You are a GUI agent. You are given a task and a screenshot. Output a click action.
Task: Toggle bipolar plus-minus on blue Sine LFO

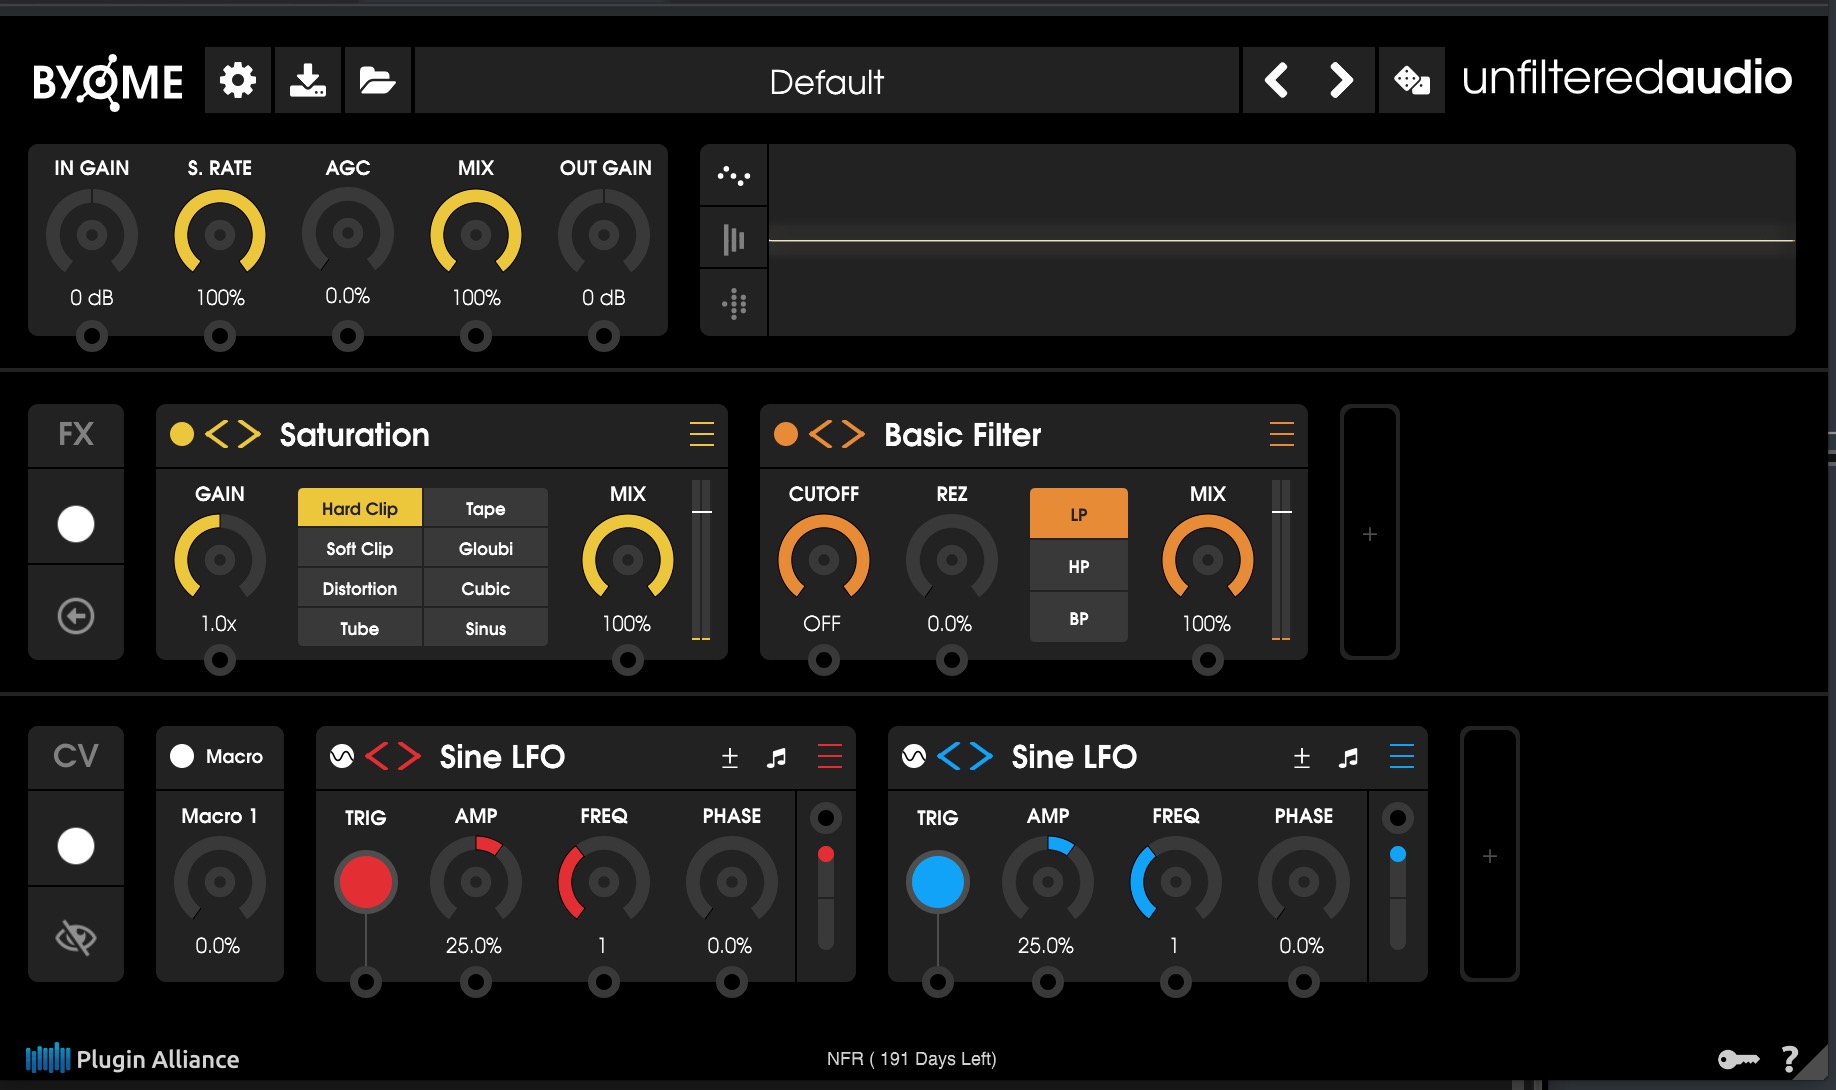pyautogui.click(x=1302, y=758)
